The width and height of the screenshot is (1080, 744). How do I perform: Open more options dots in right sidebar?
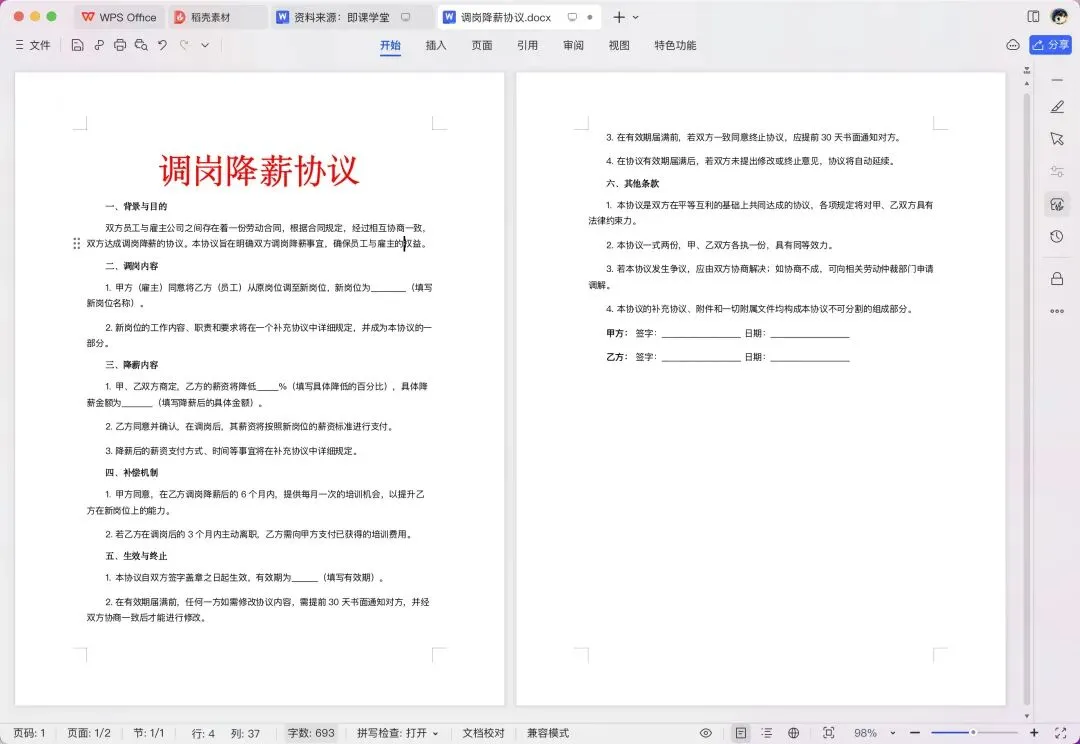pos(1057,311)
